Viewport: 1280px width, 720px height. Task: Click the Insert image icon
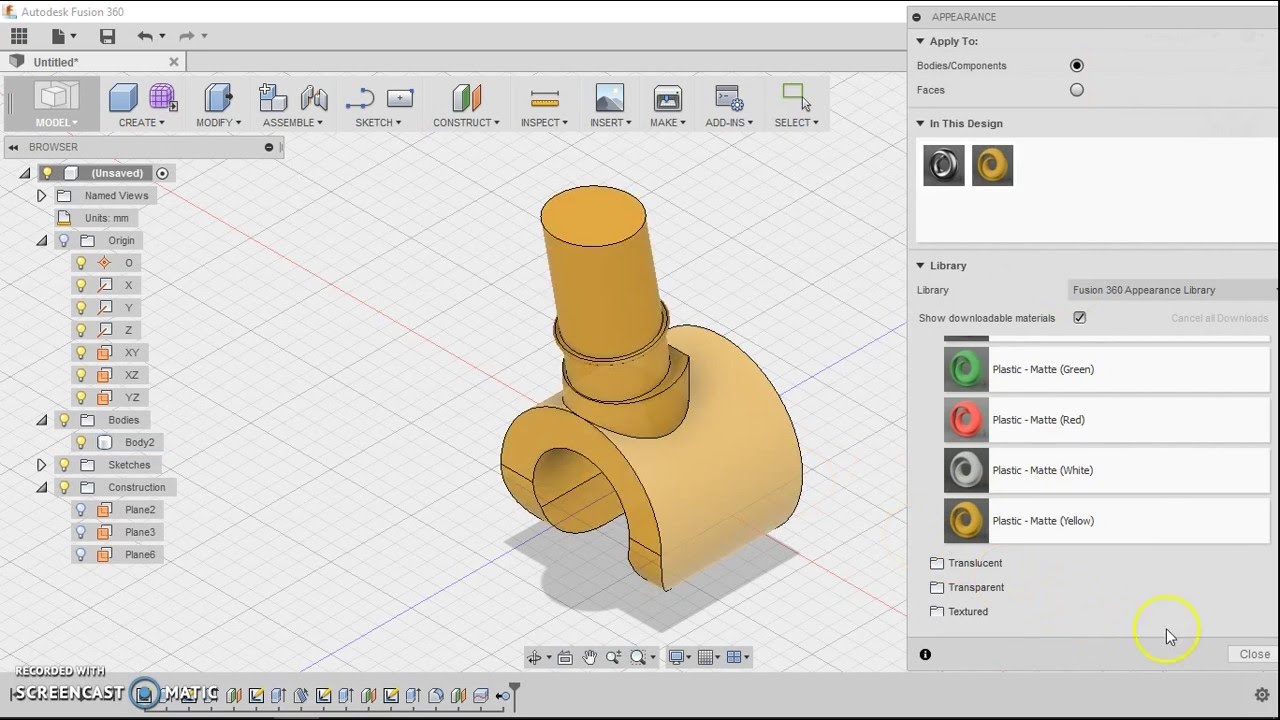[x=609, y=97]
